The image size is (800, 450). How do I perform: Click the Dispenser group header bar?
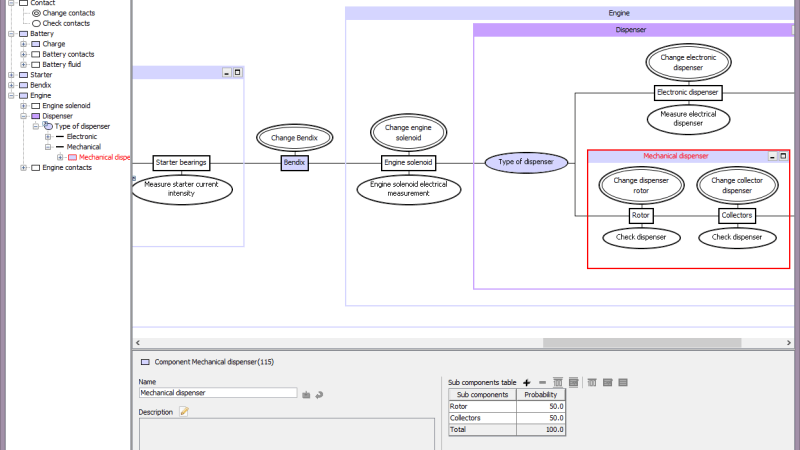click(x=633, y=30)
